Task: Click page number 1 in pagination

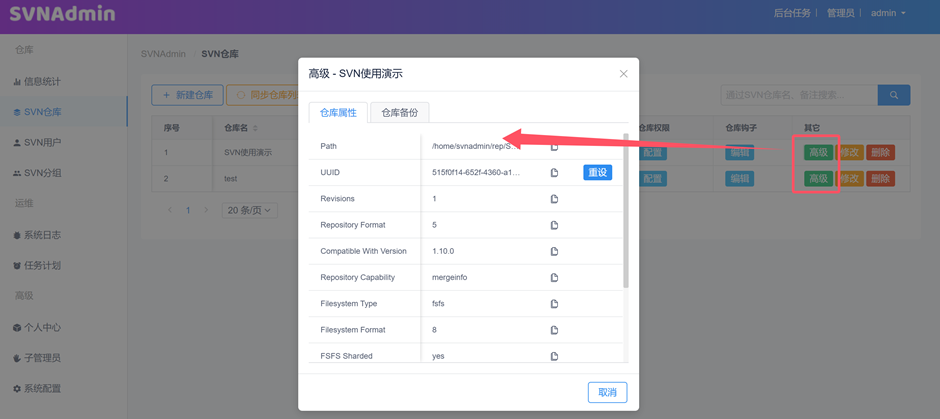Action: 188,210
